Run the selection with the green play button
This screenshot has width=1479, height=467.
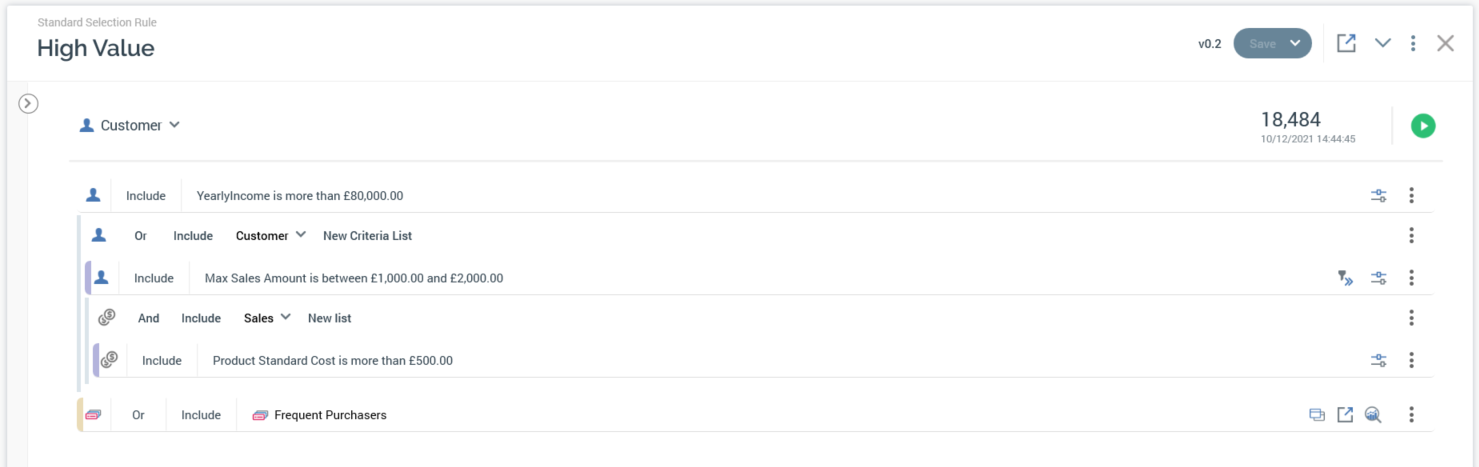pyautogui.click(x=1422, y=126)
